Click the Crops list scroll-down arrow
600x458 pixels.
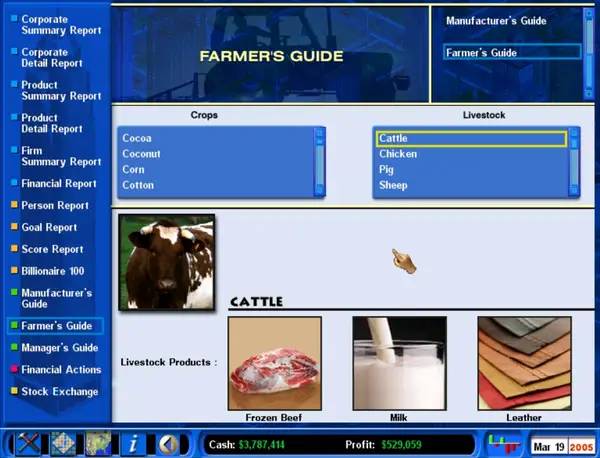(x=320, y=191)
